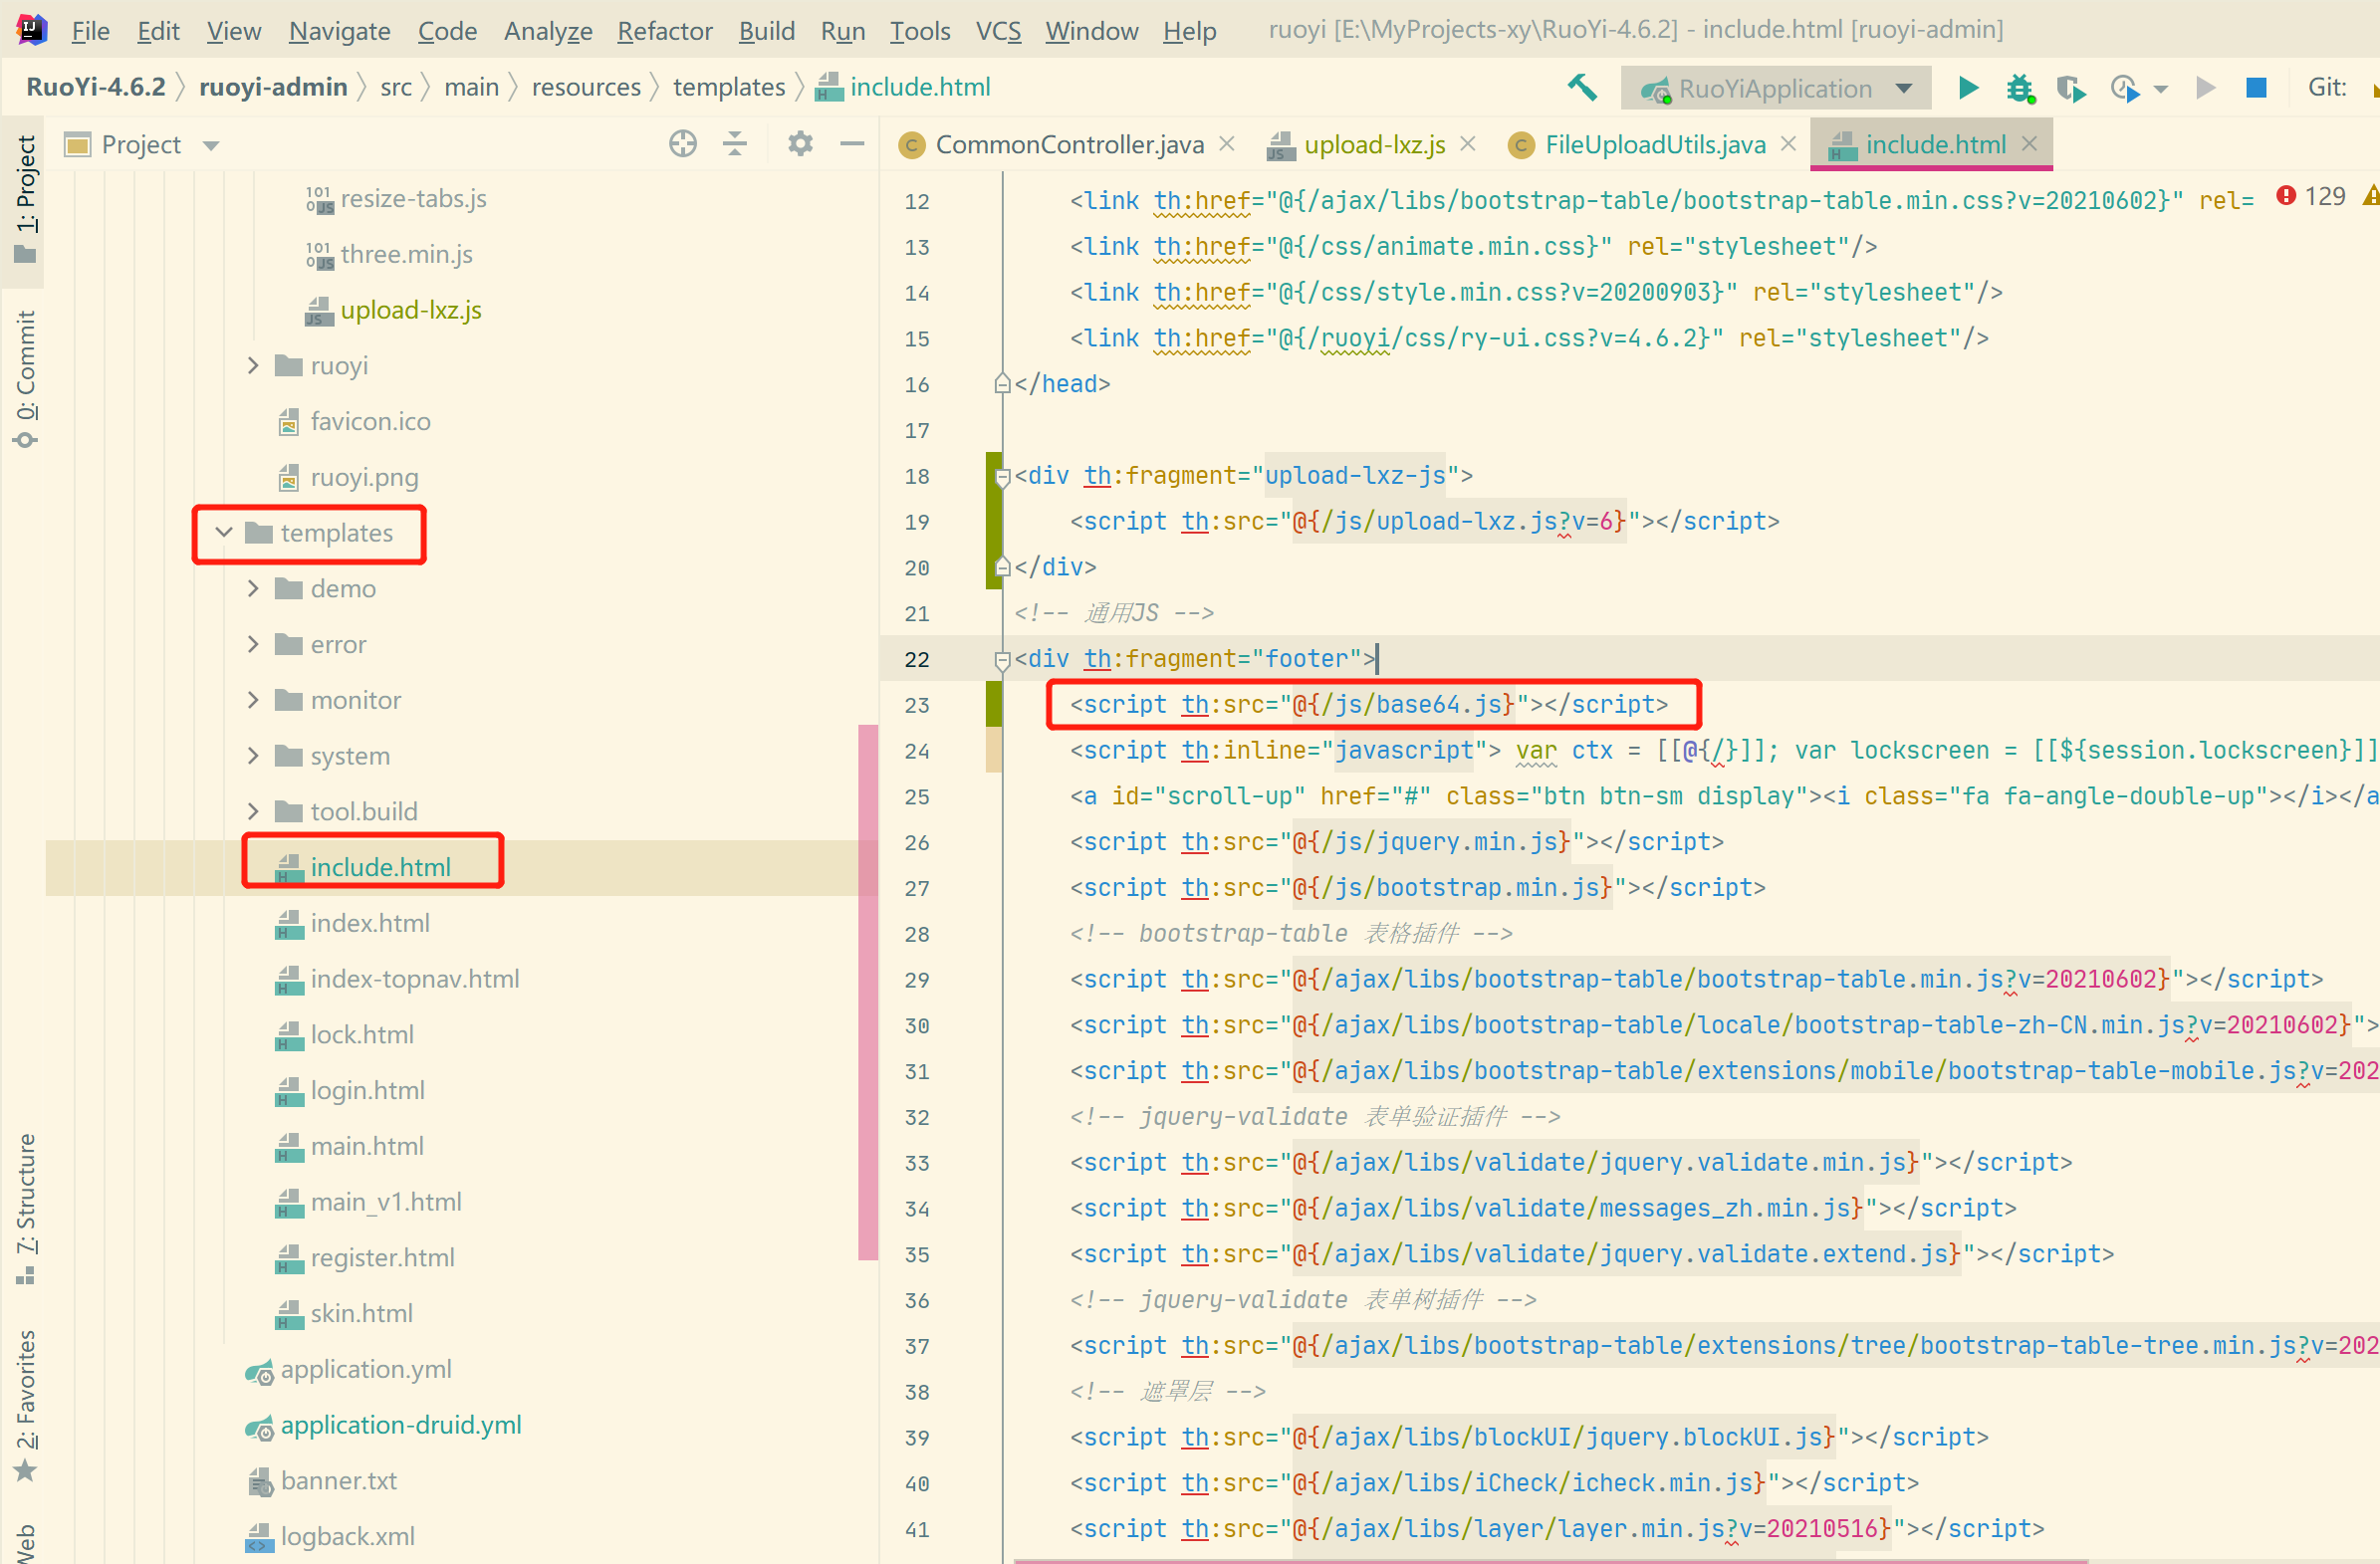
Task: Click resources in the navigation breadcrumb
Action: (x=586, y=87)
